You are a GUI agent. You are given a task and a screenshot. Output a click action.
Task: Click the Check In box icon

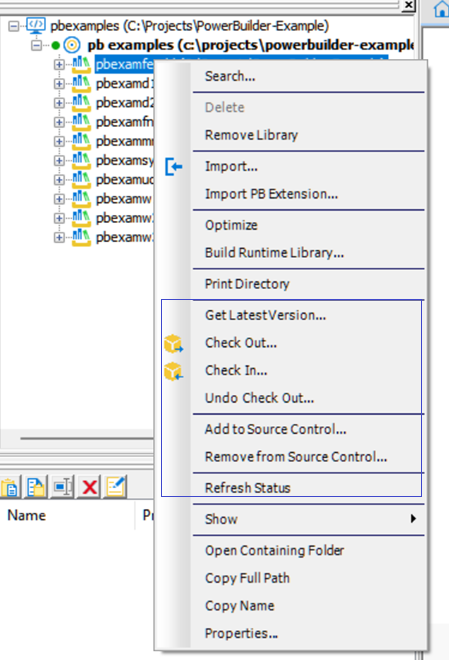pos(173,371)
